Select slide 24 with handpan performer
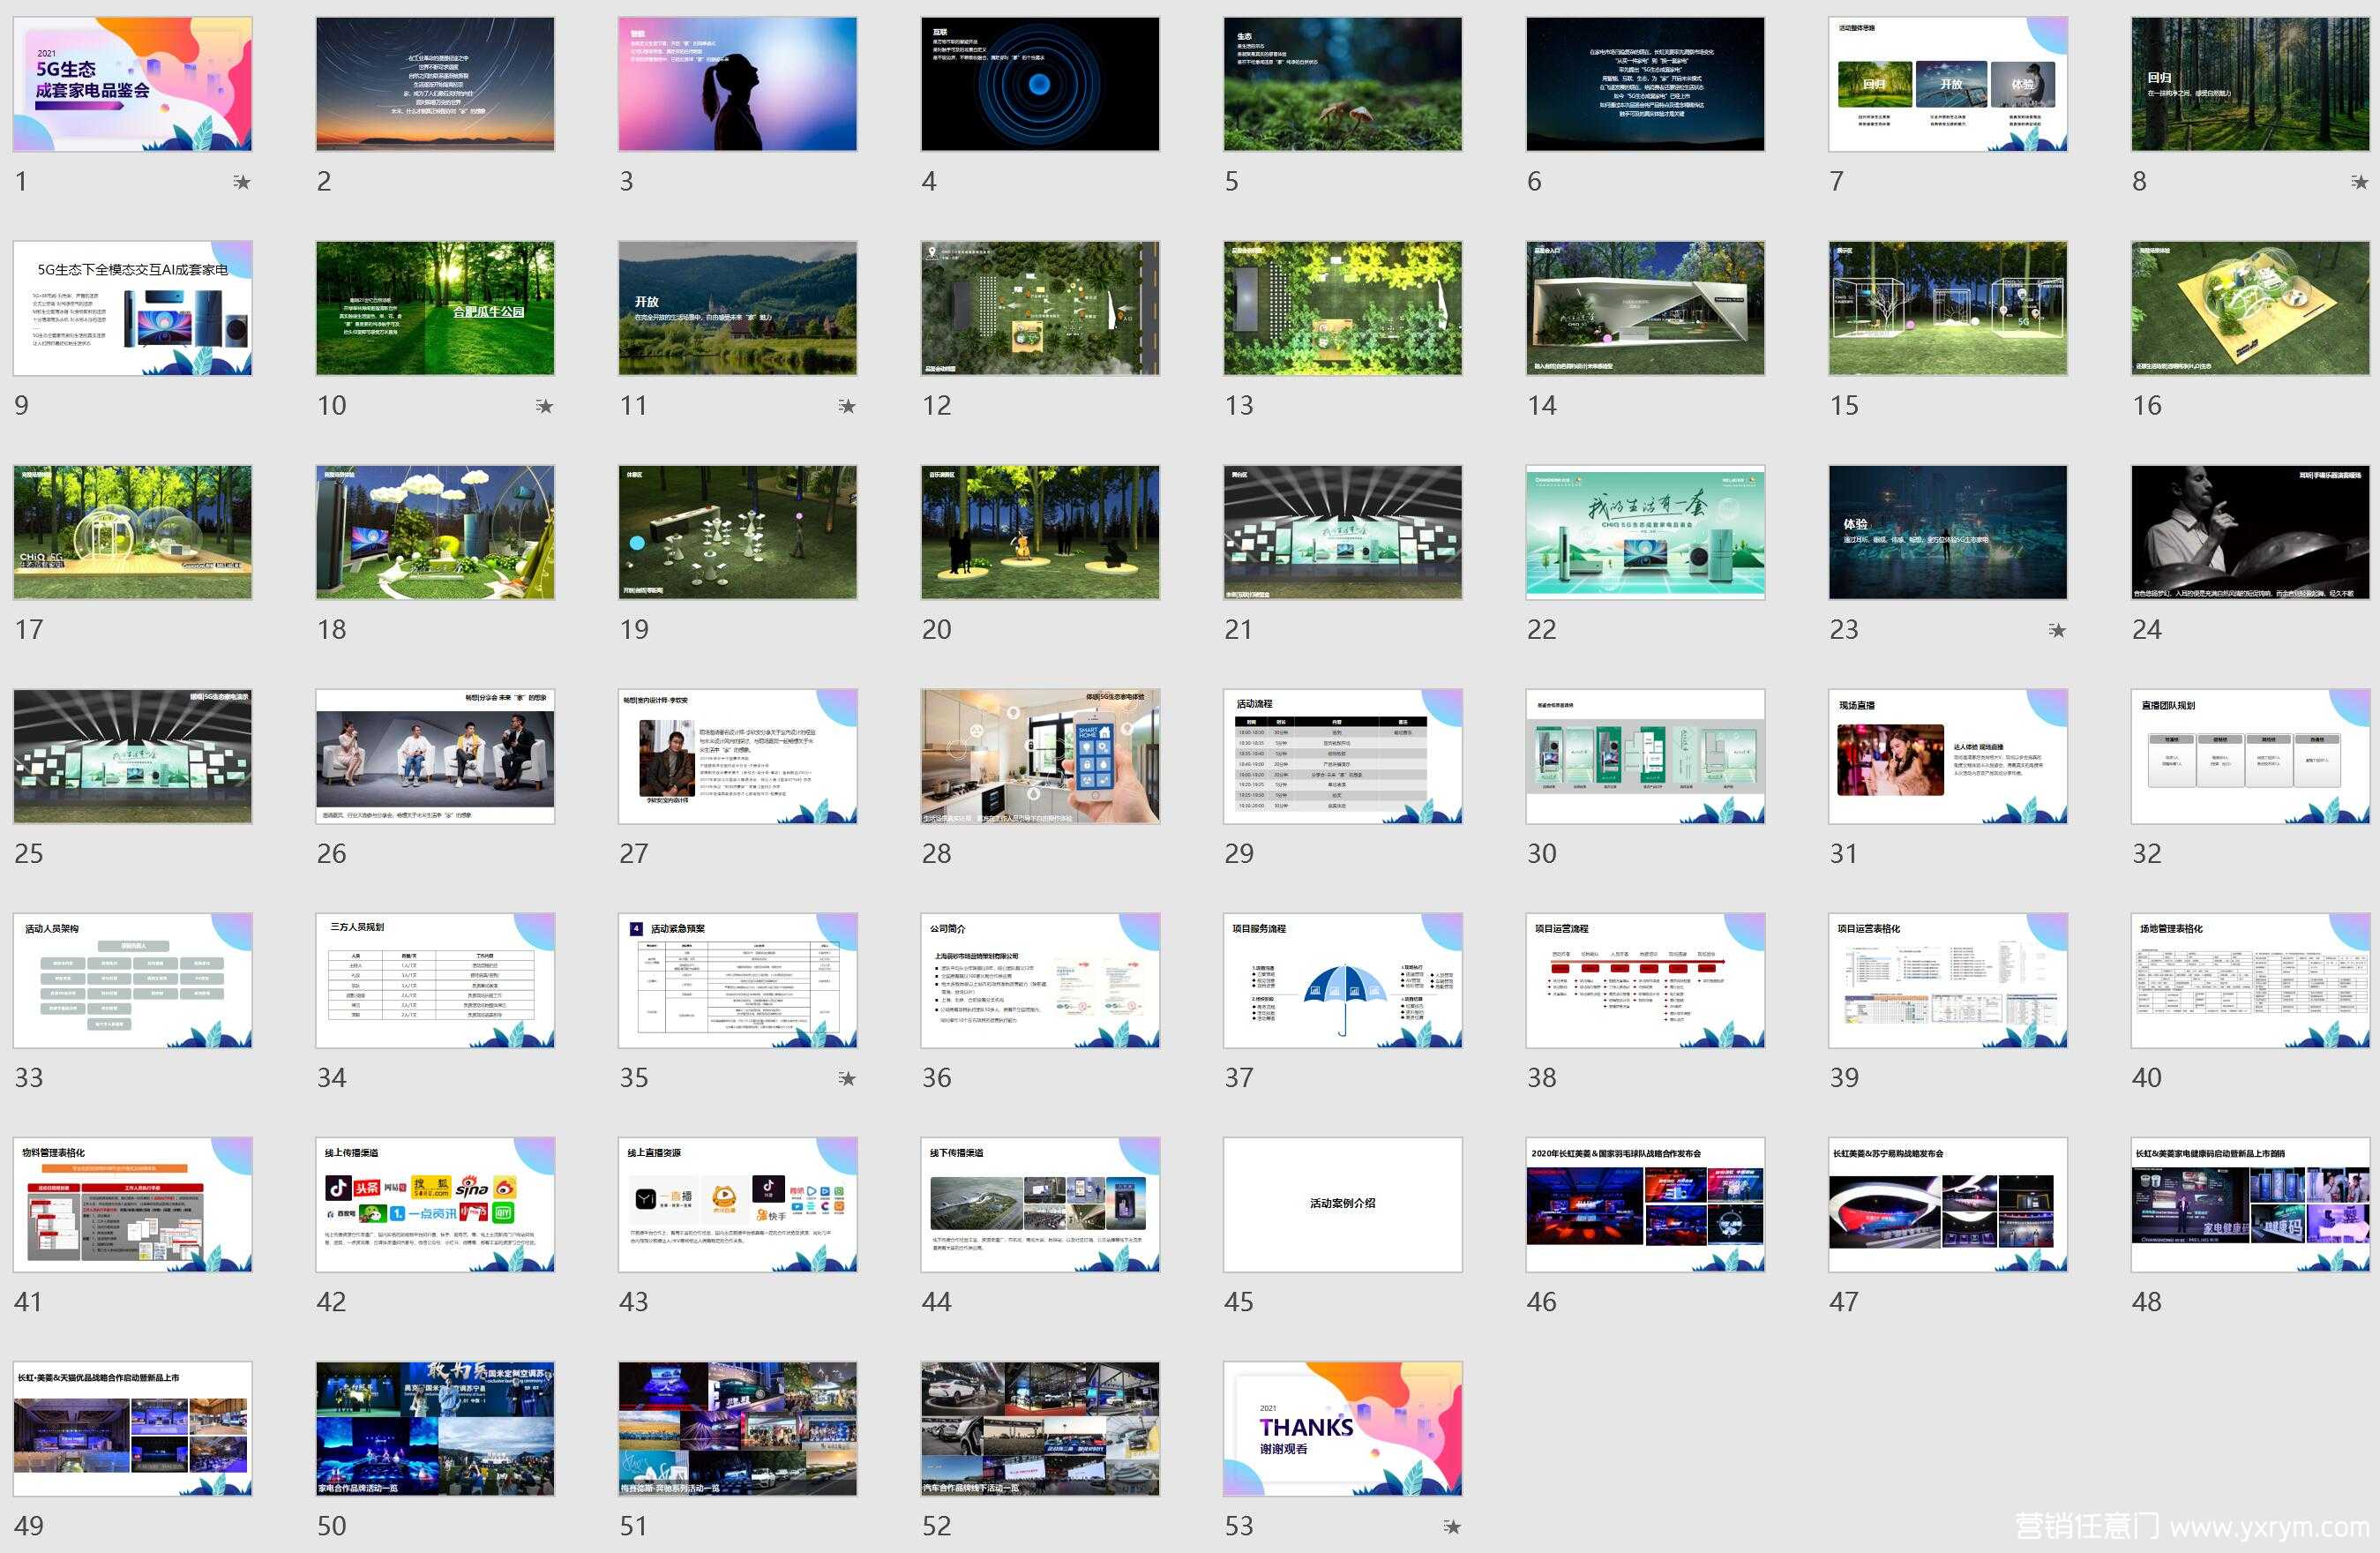 click(x=2250, y=532)
